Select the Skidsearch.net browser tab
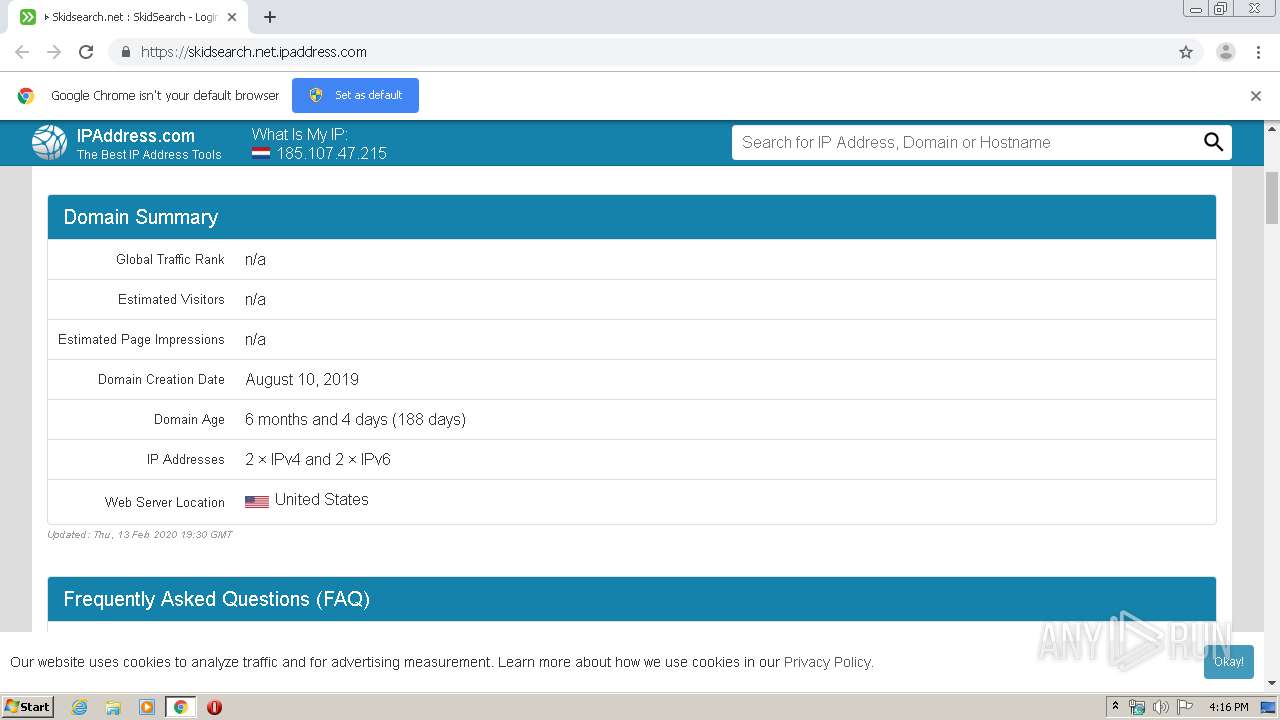Viewport: 1280px width, 720px height. [128, 17]
